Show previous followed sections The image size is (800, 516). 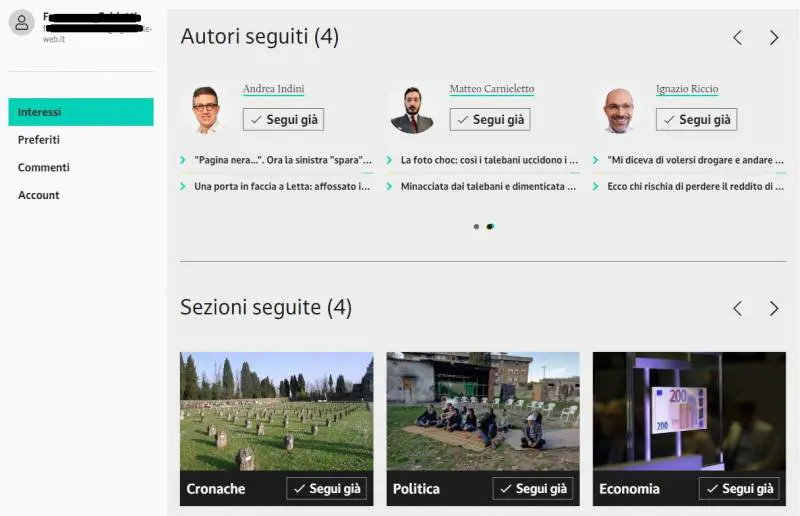pos(737,308)
